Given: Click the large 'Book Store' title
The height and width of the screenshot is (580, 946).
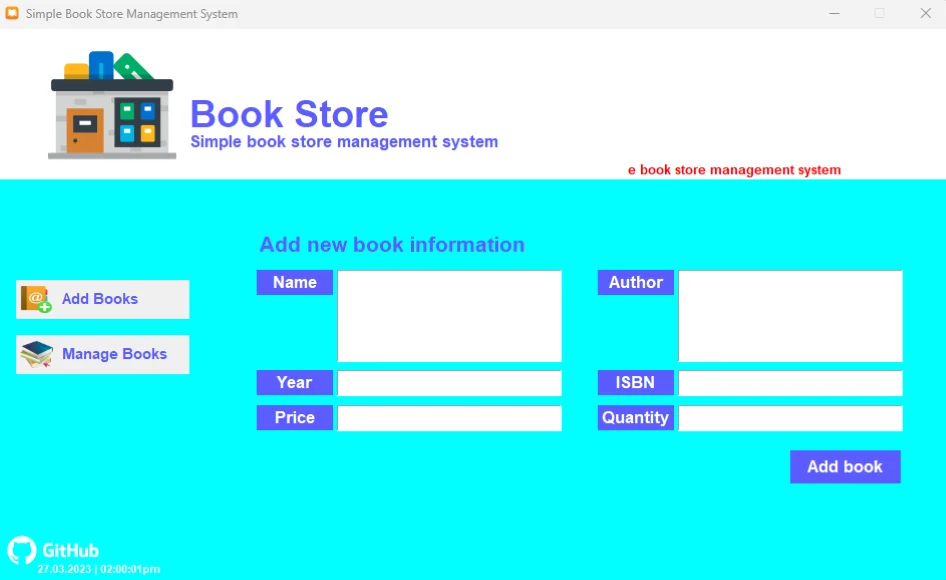Looking at the screenshot, I should click(x=289, y=114).
